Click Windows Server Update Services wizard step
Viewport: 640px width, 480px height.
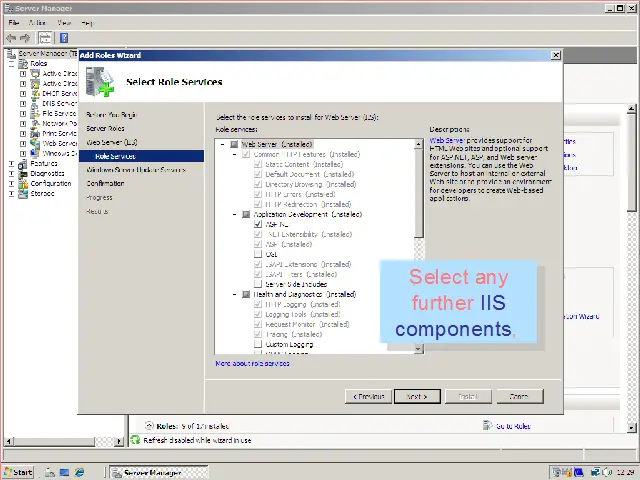tap(136, 170)
